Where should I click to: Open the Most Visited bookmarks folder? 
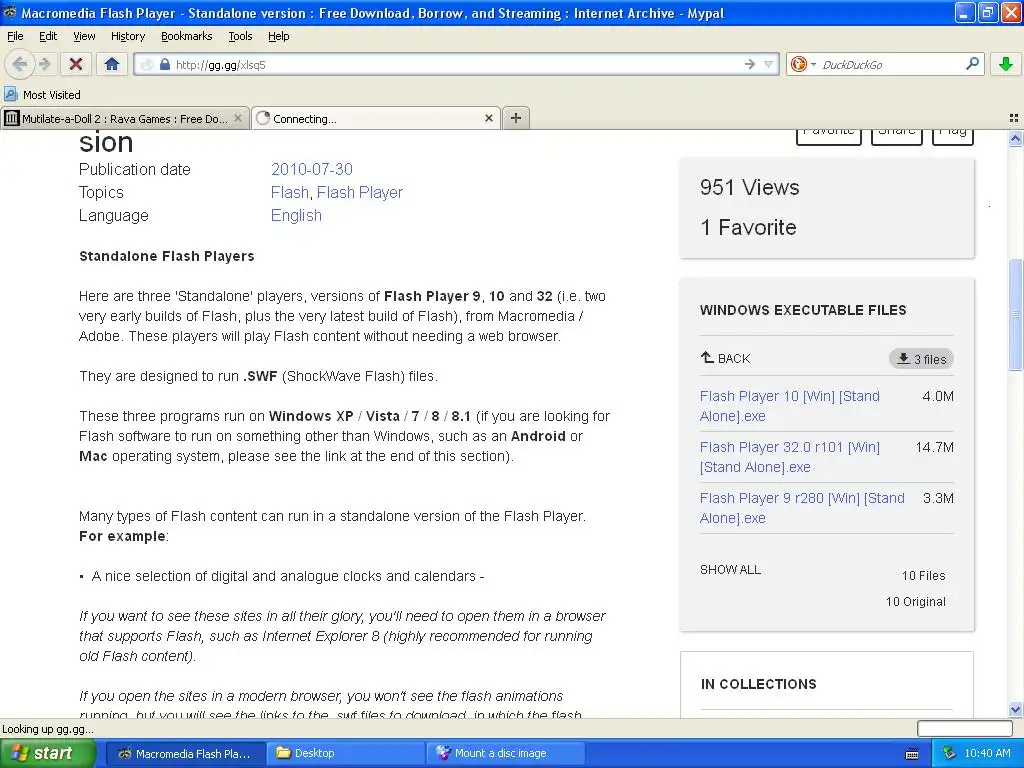43,95
